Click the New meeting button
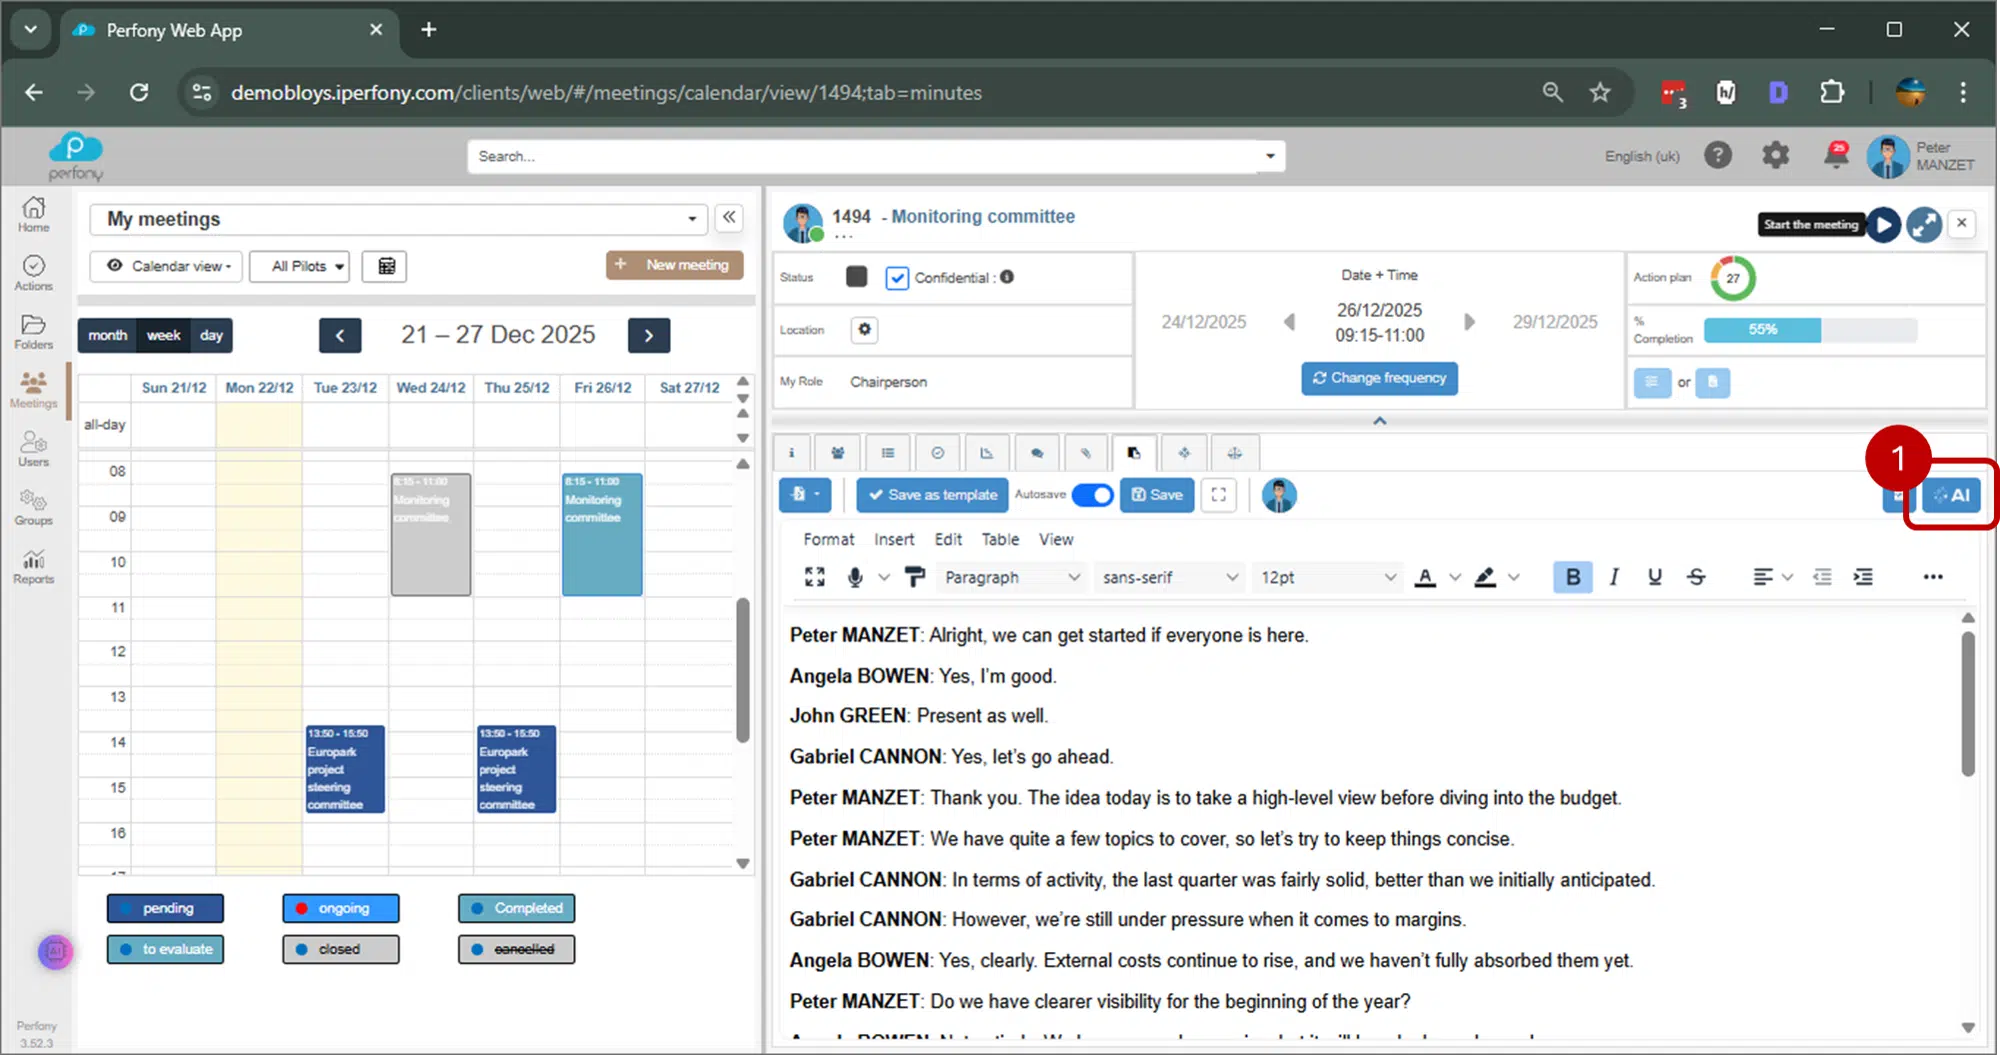The width and height of the screenshot is (2000, 1055). tap(674, 265)
